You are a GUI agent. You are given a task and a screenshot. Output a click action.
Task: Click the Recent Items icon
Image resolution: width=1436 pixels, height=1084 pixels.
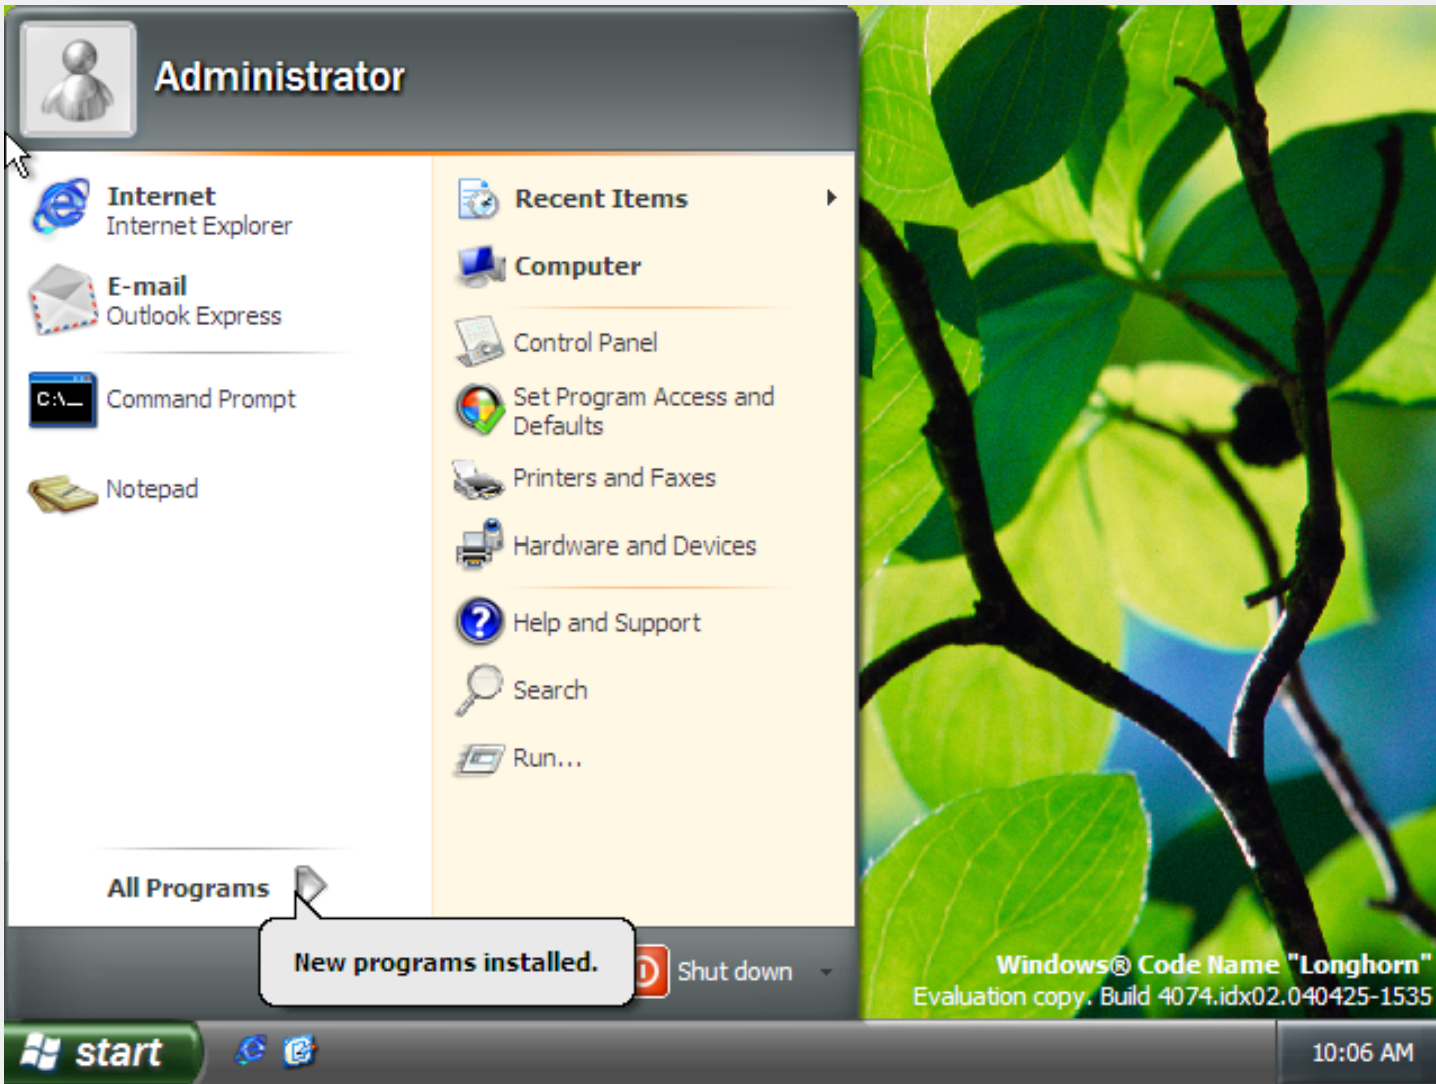(479, 199)
